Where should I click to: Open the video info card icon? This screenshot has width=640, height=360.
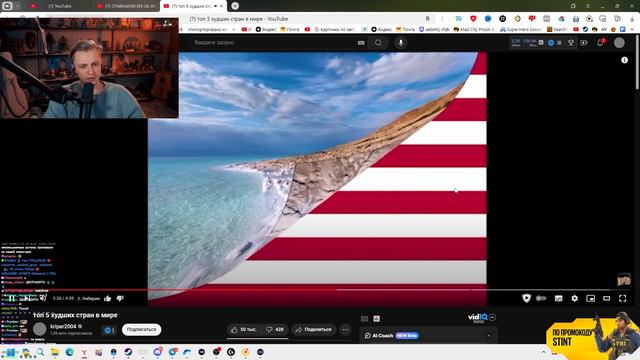pyautogui.click(x=624, y=60)
